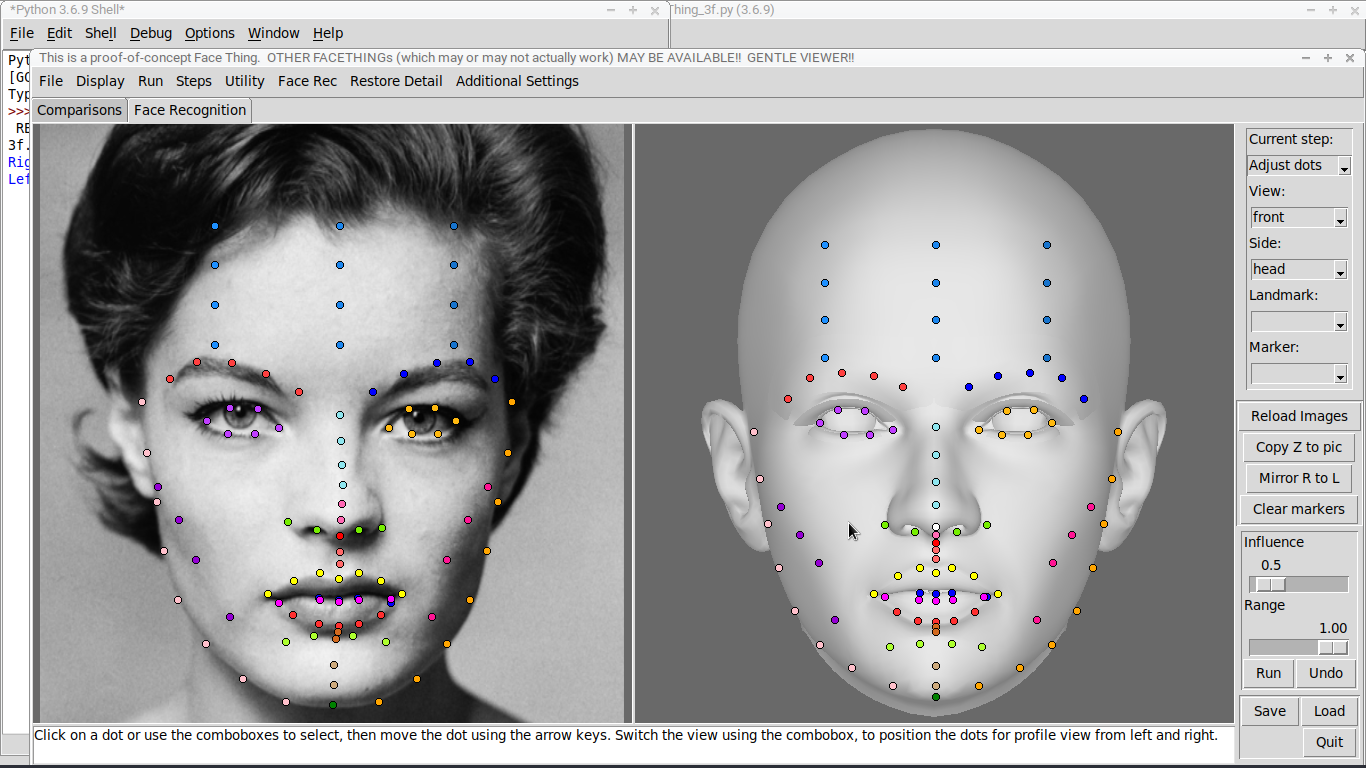Open the Additional Settings menu
This screenshot has width=1366, height=768.
point(517,81)
